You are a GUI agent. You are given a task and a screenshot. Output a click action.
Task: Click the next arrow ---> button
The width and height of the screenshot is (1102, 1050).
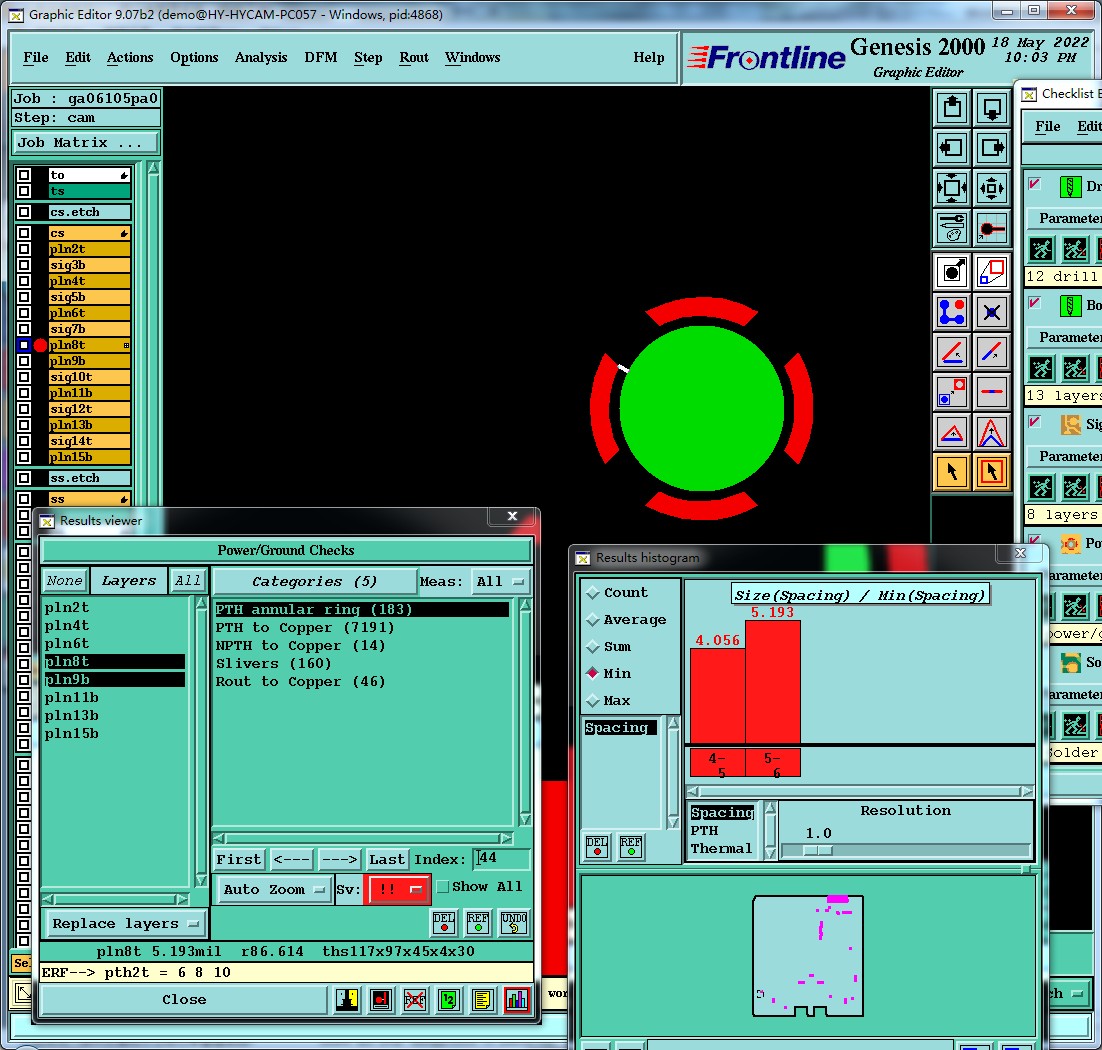click(x=340, y=859)
